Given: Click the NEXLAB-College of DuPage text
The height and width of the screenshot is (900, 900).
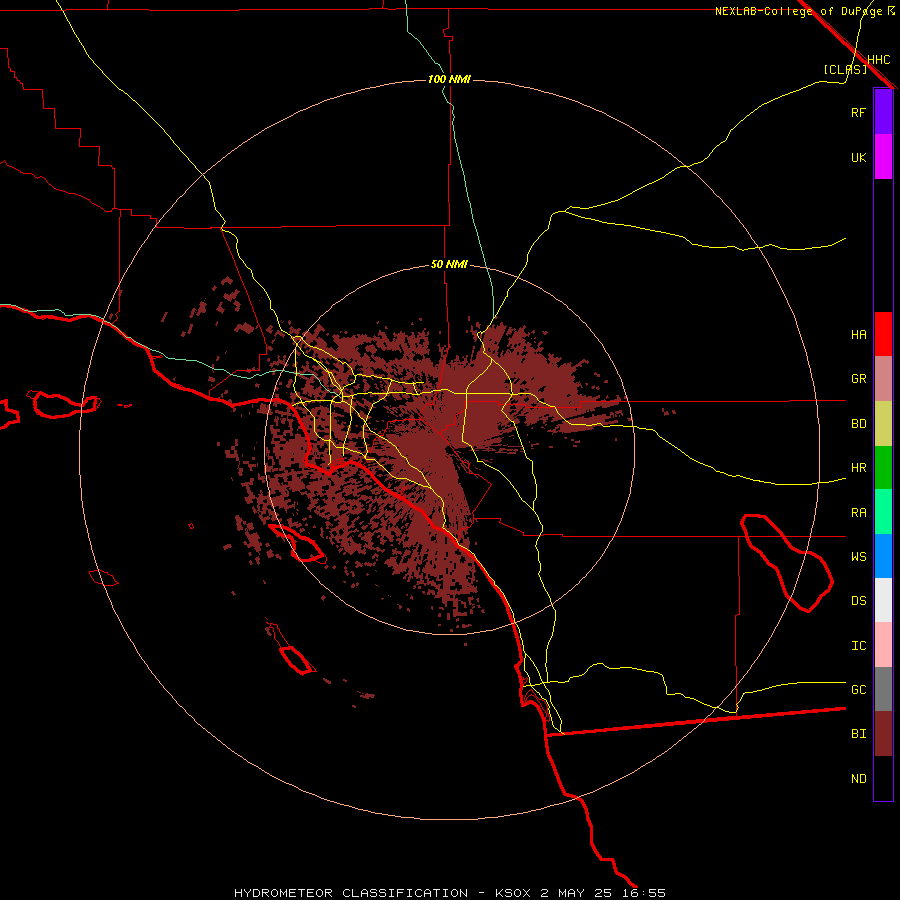Looking at the screenshot, I should tap(798, 11).
